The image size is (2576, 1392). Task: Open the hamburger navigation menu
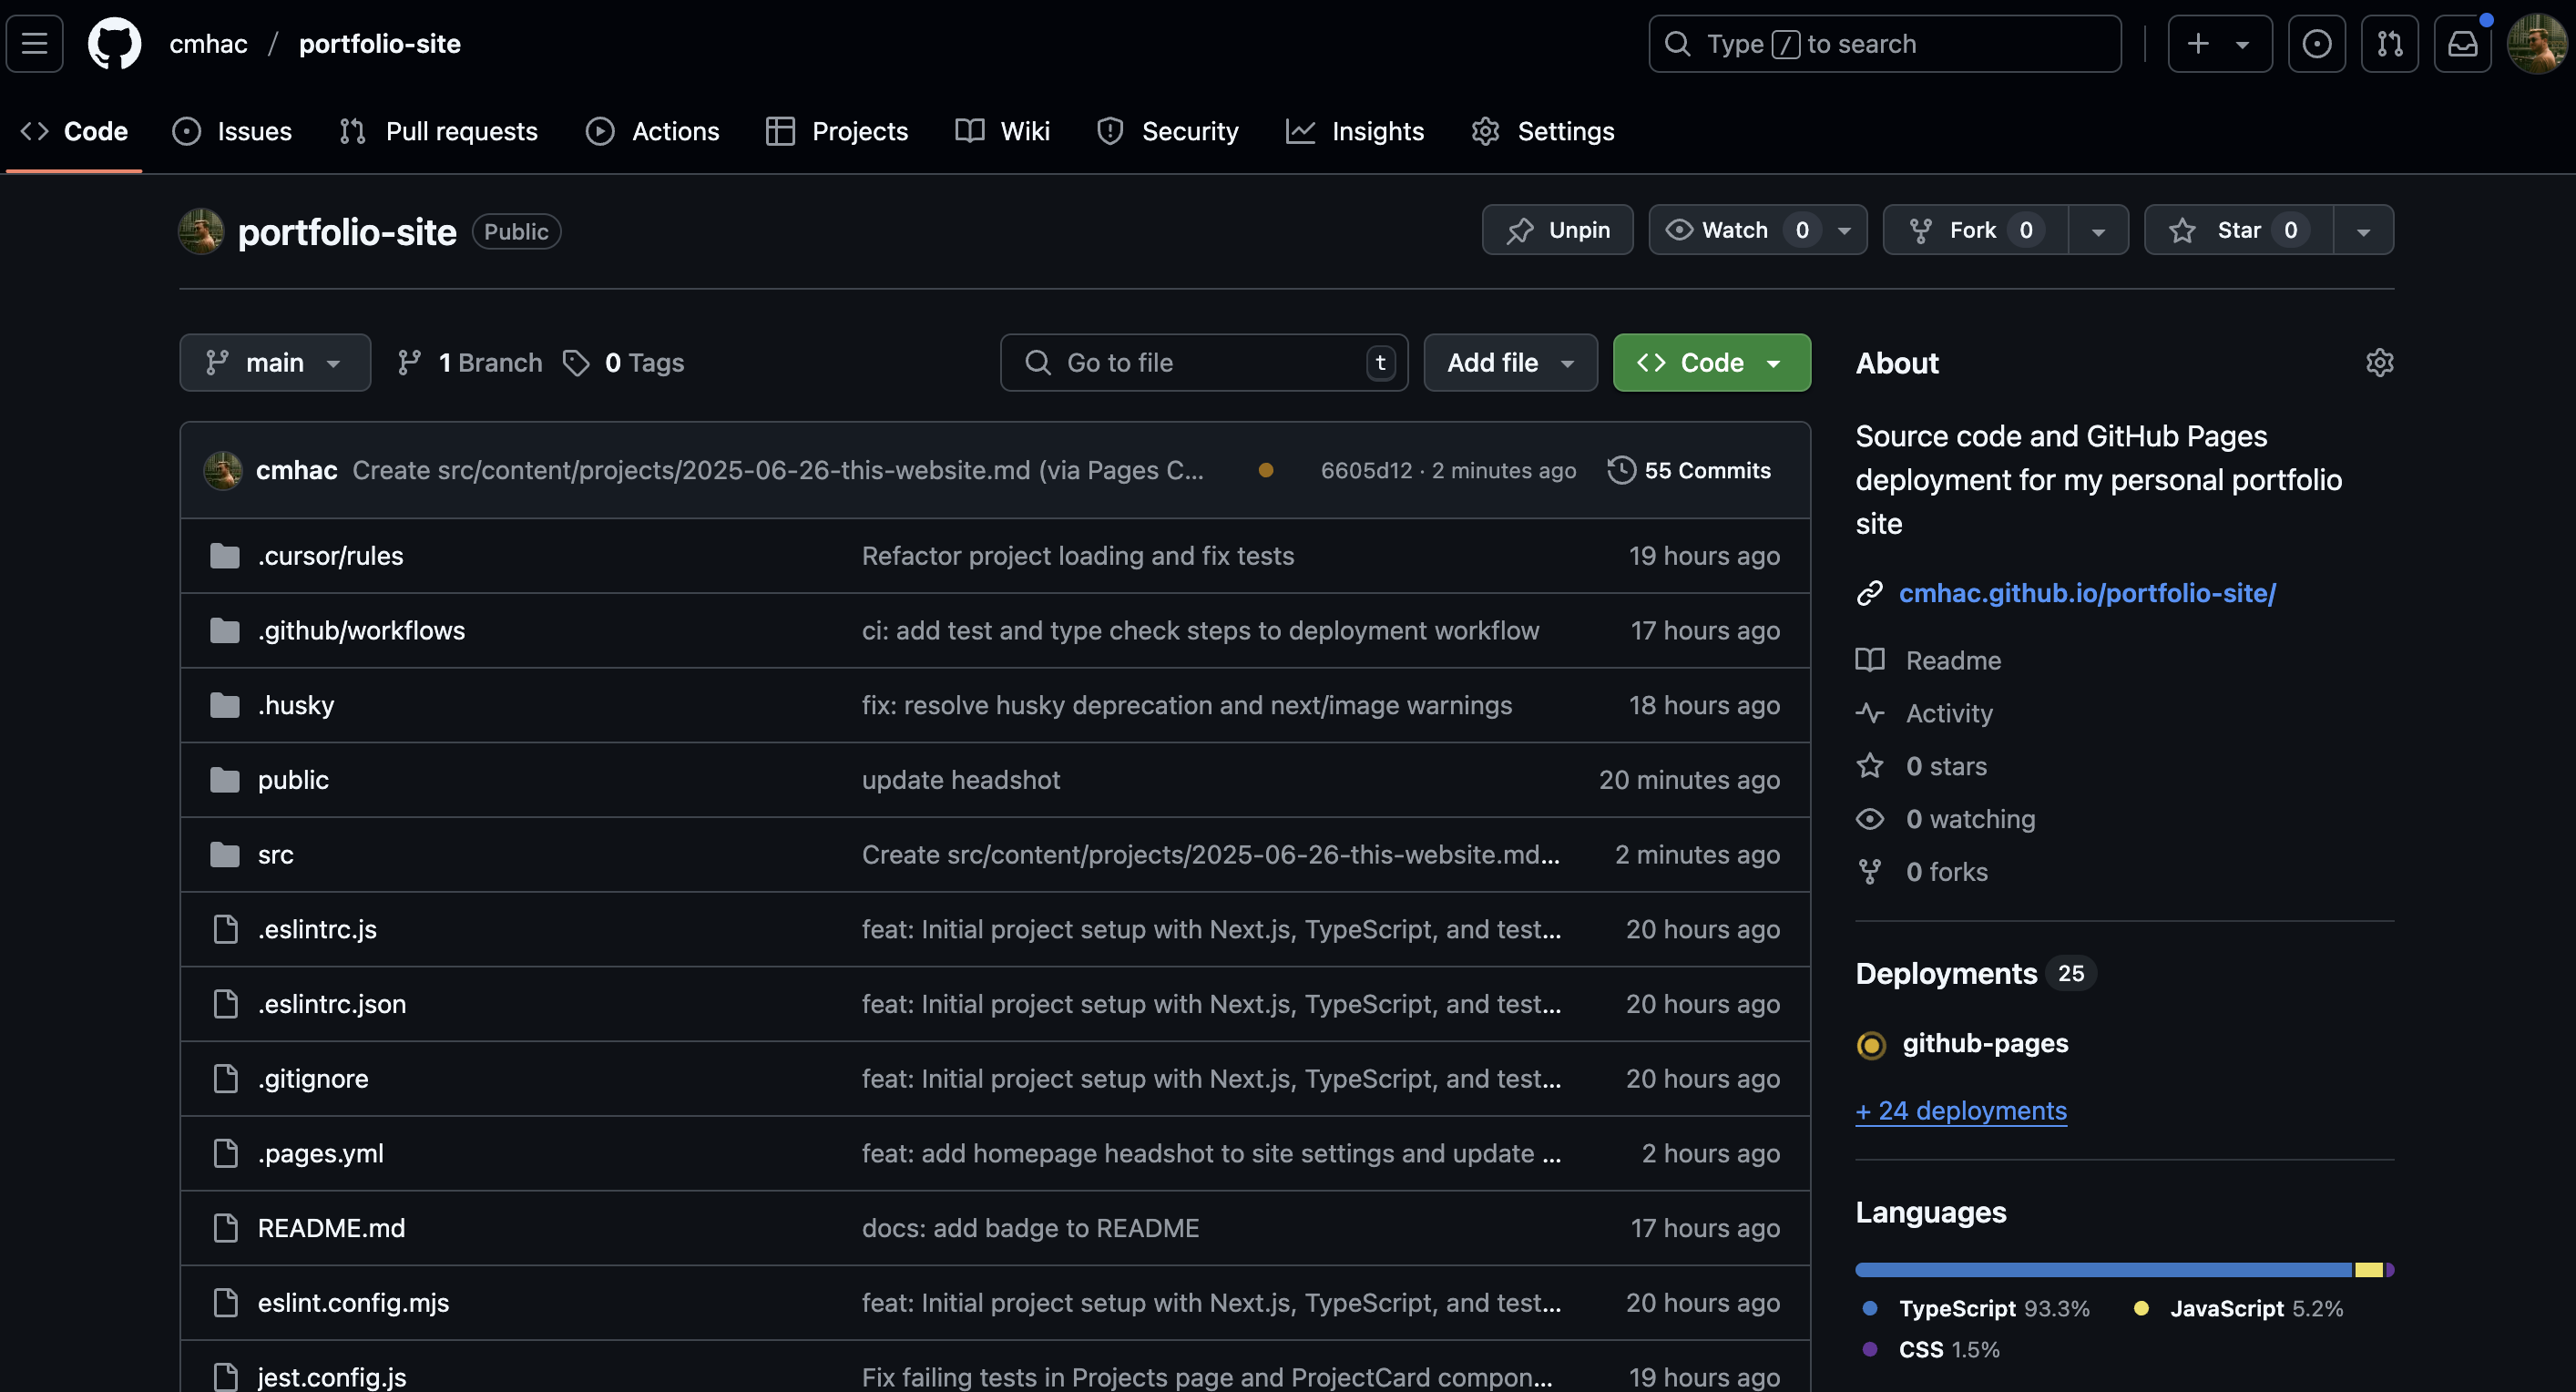[34, 44]
